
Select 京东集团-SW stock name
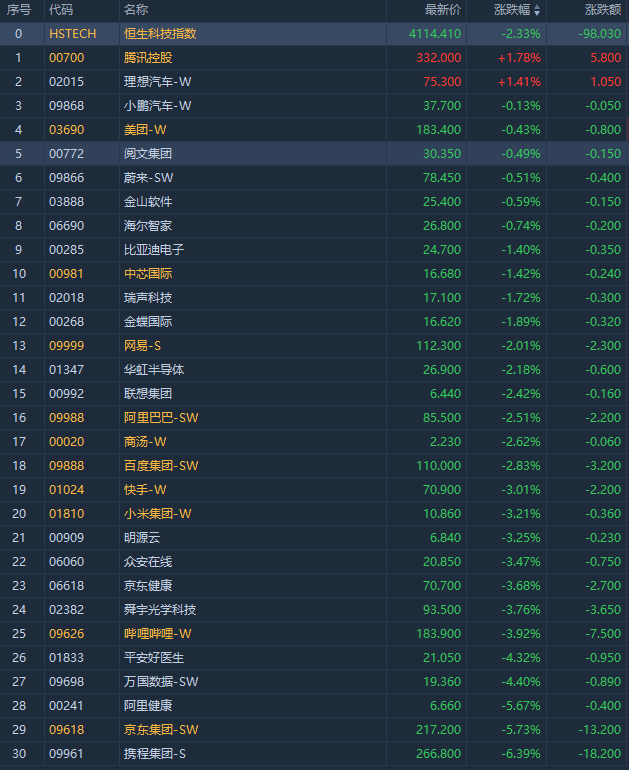(x=161, y=730)
